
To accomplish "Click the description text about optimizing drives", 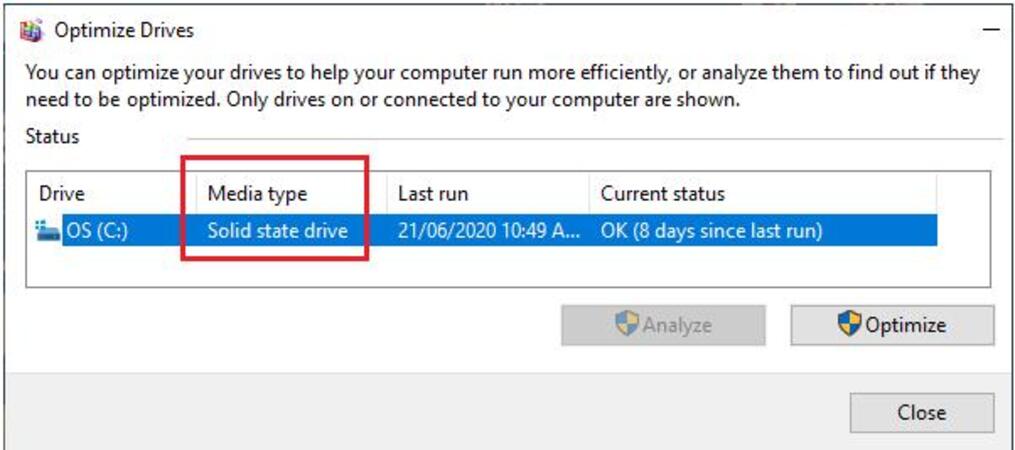I will tap(502, 87).
